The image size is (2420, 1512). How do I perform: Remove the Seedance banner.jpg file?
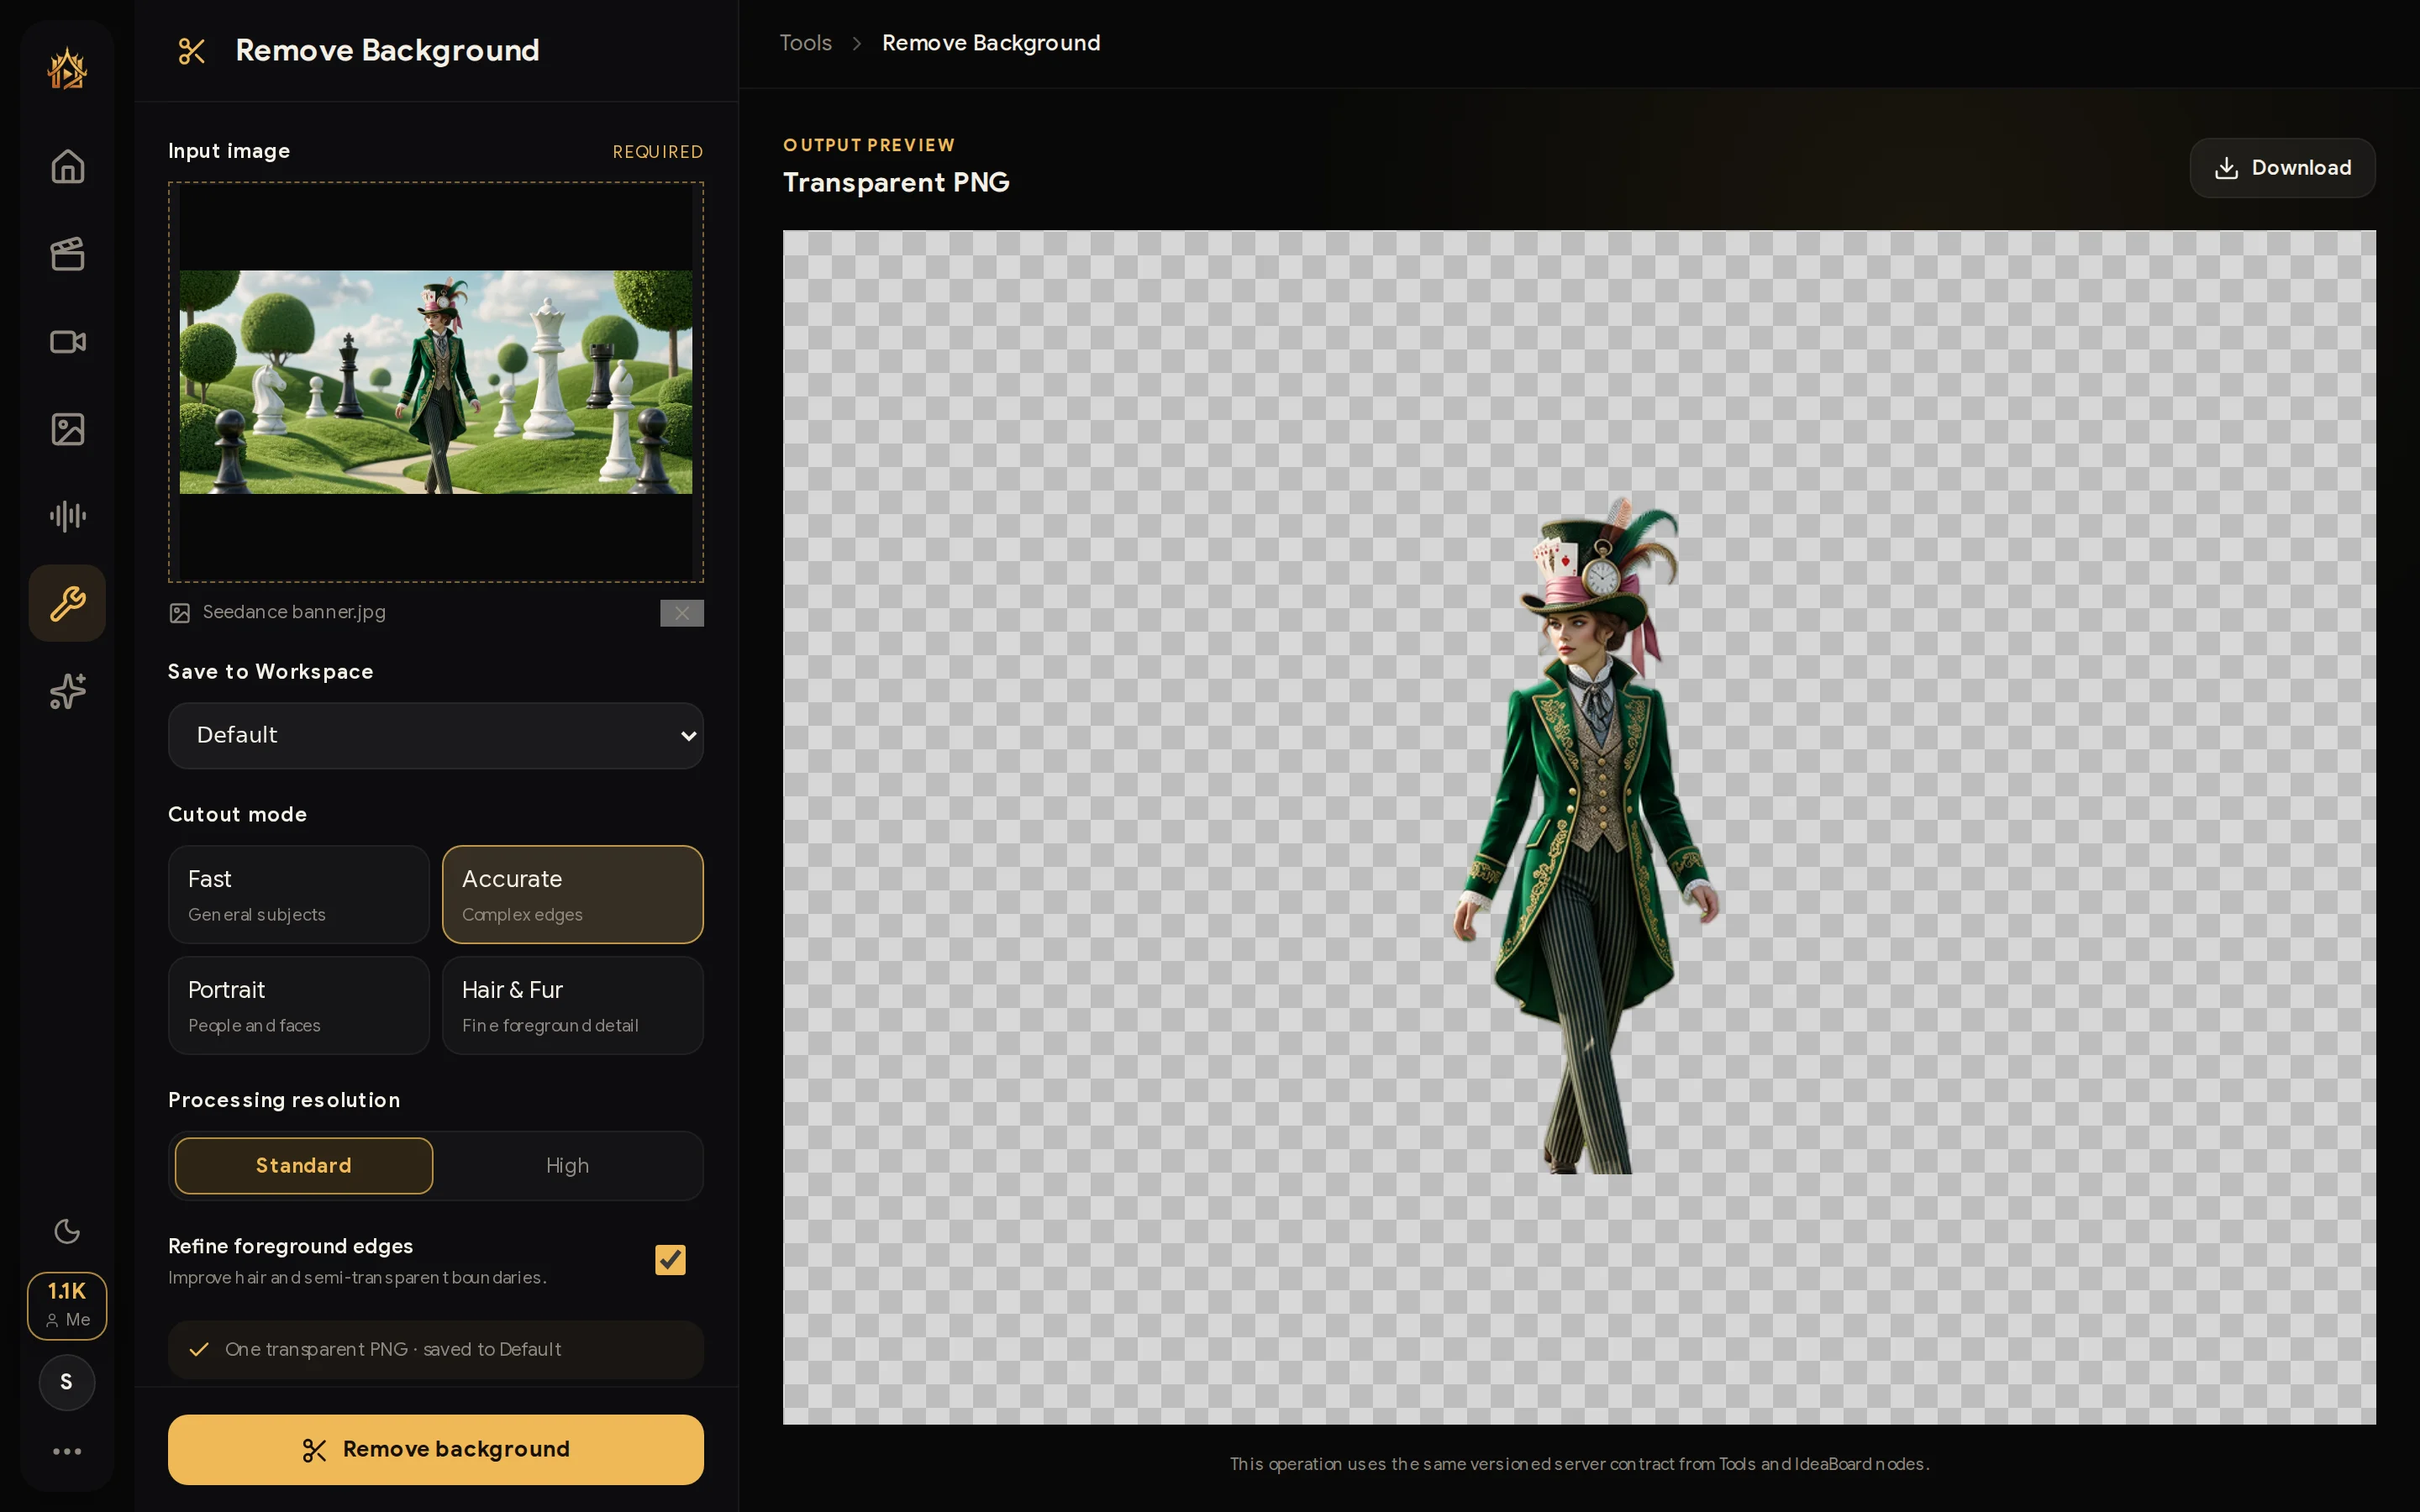[x=682, y=613]
